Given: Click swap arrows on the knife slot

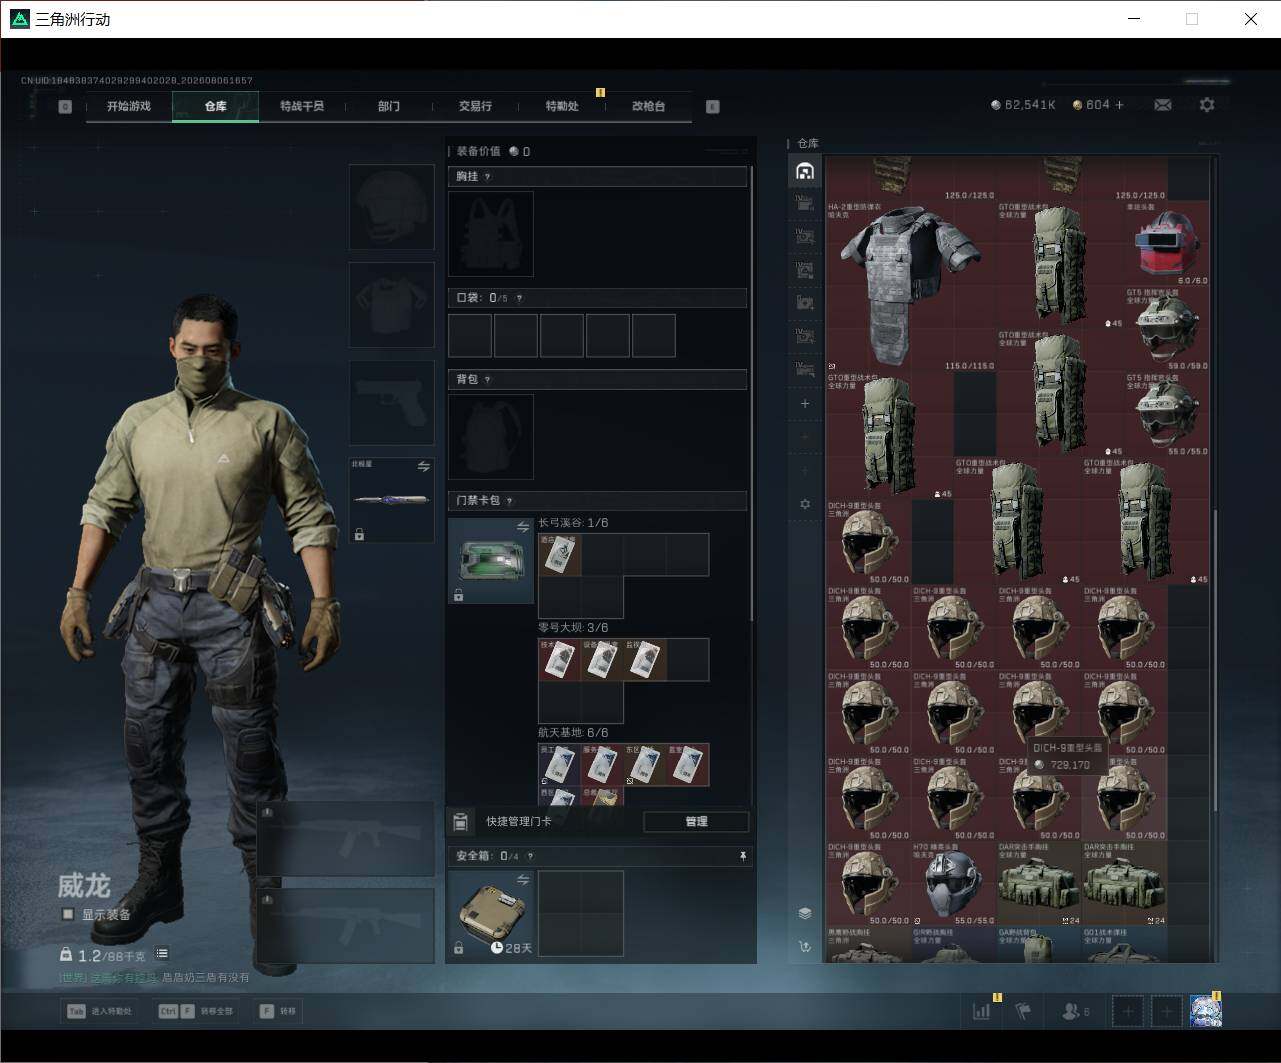Looking at the screenshot, I should [x=424, y=467].
